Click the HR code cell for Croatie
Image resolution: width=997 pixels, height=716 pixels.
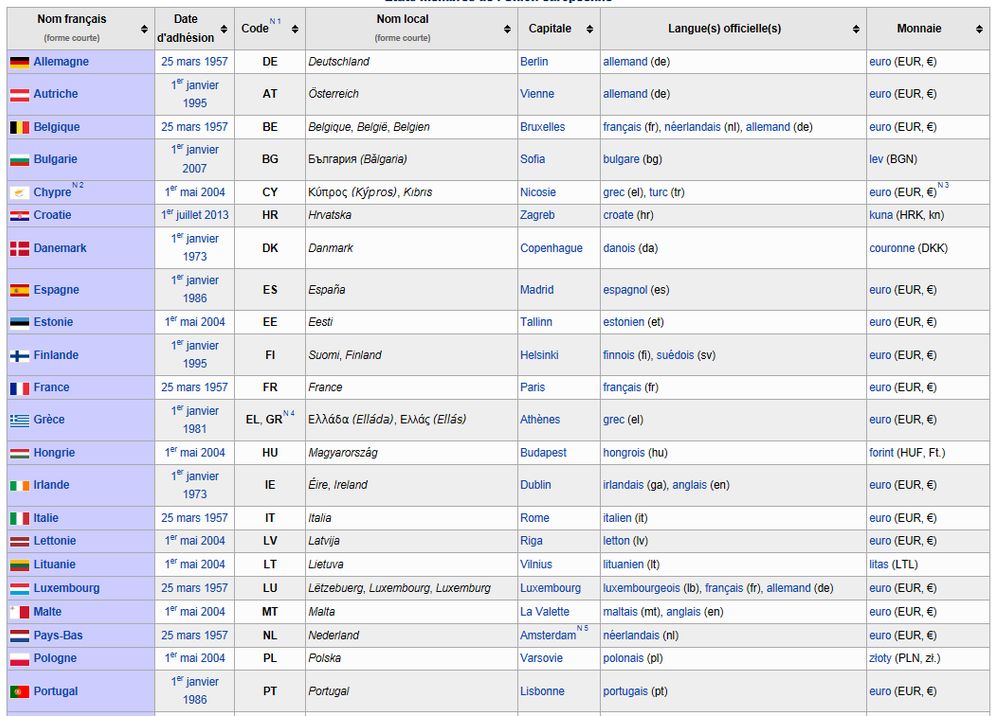tap(270, 215)
